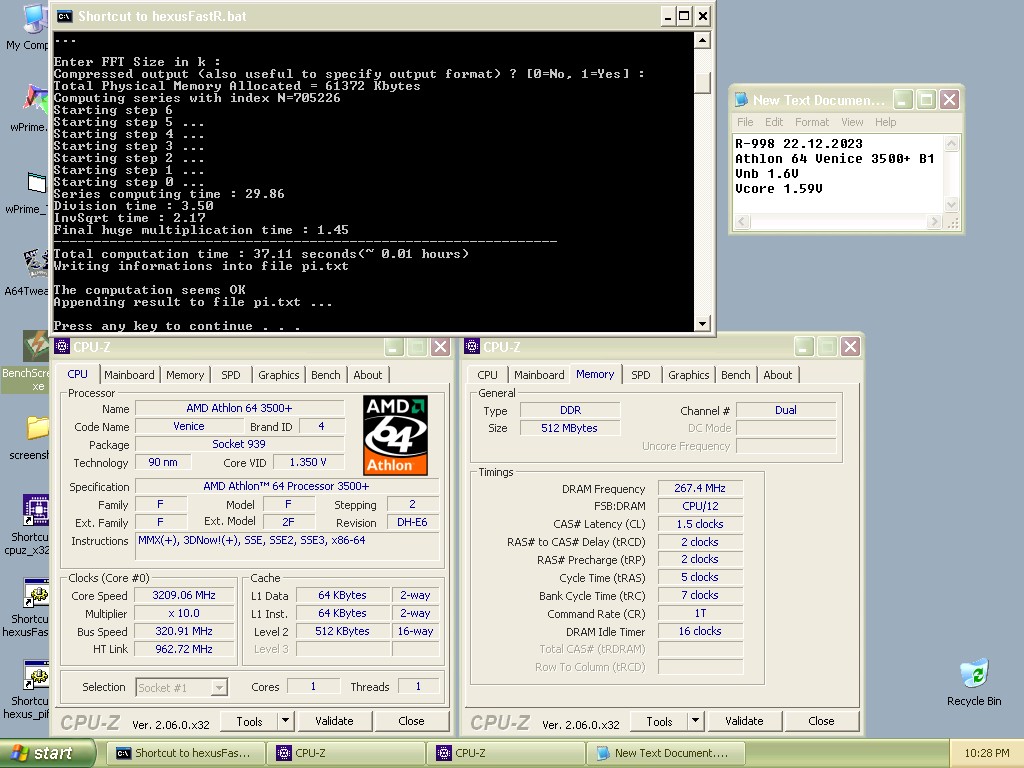Select the Core Speed 3209.06 MHz value
The width and height of the screenshot is (1024, 768).
point(184,595)
